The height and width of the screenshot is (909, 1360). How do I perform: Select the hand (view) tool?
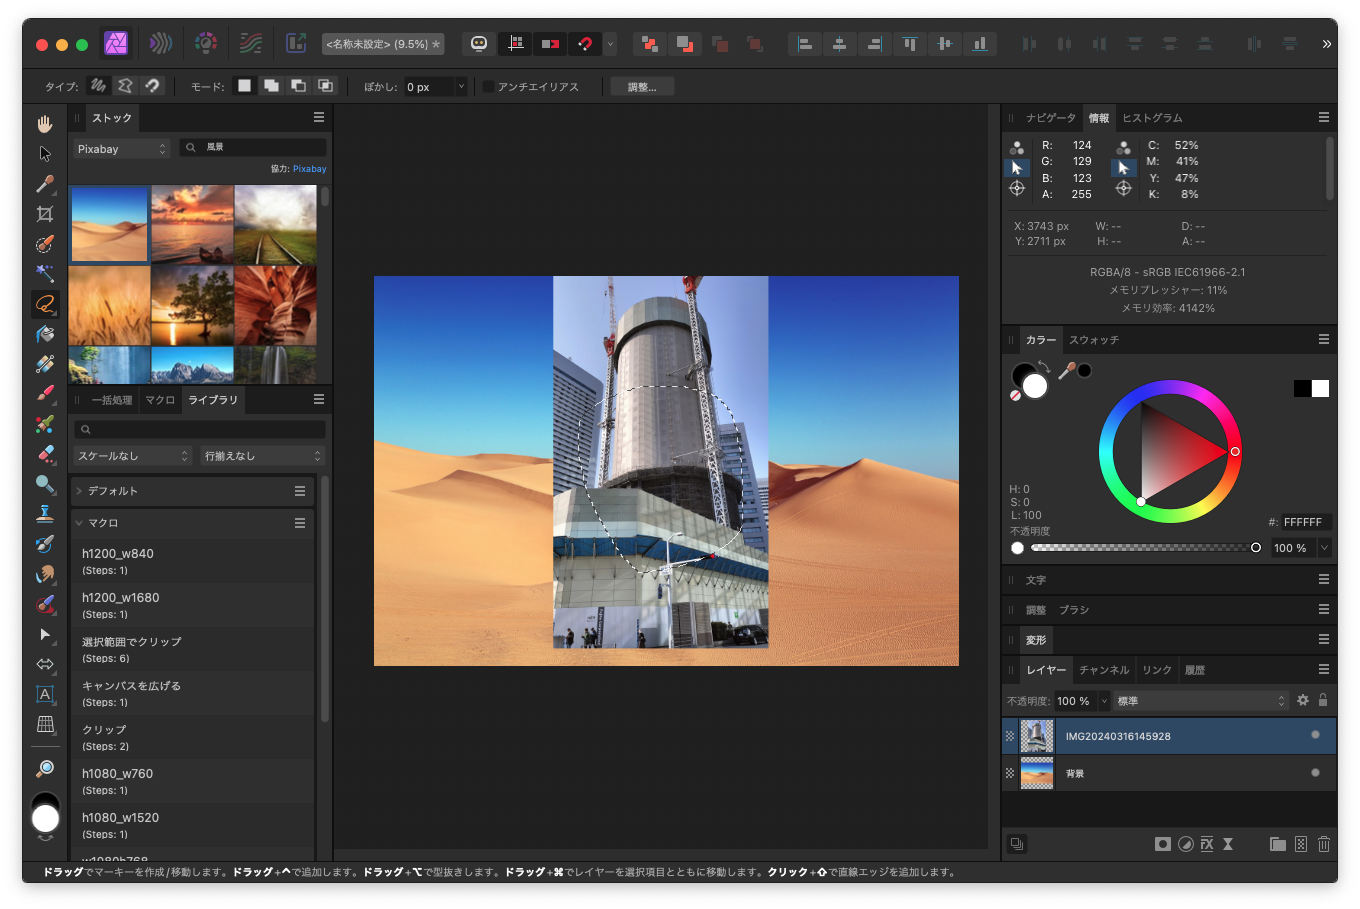click(x=45, y=124)
